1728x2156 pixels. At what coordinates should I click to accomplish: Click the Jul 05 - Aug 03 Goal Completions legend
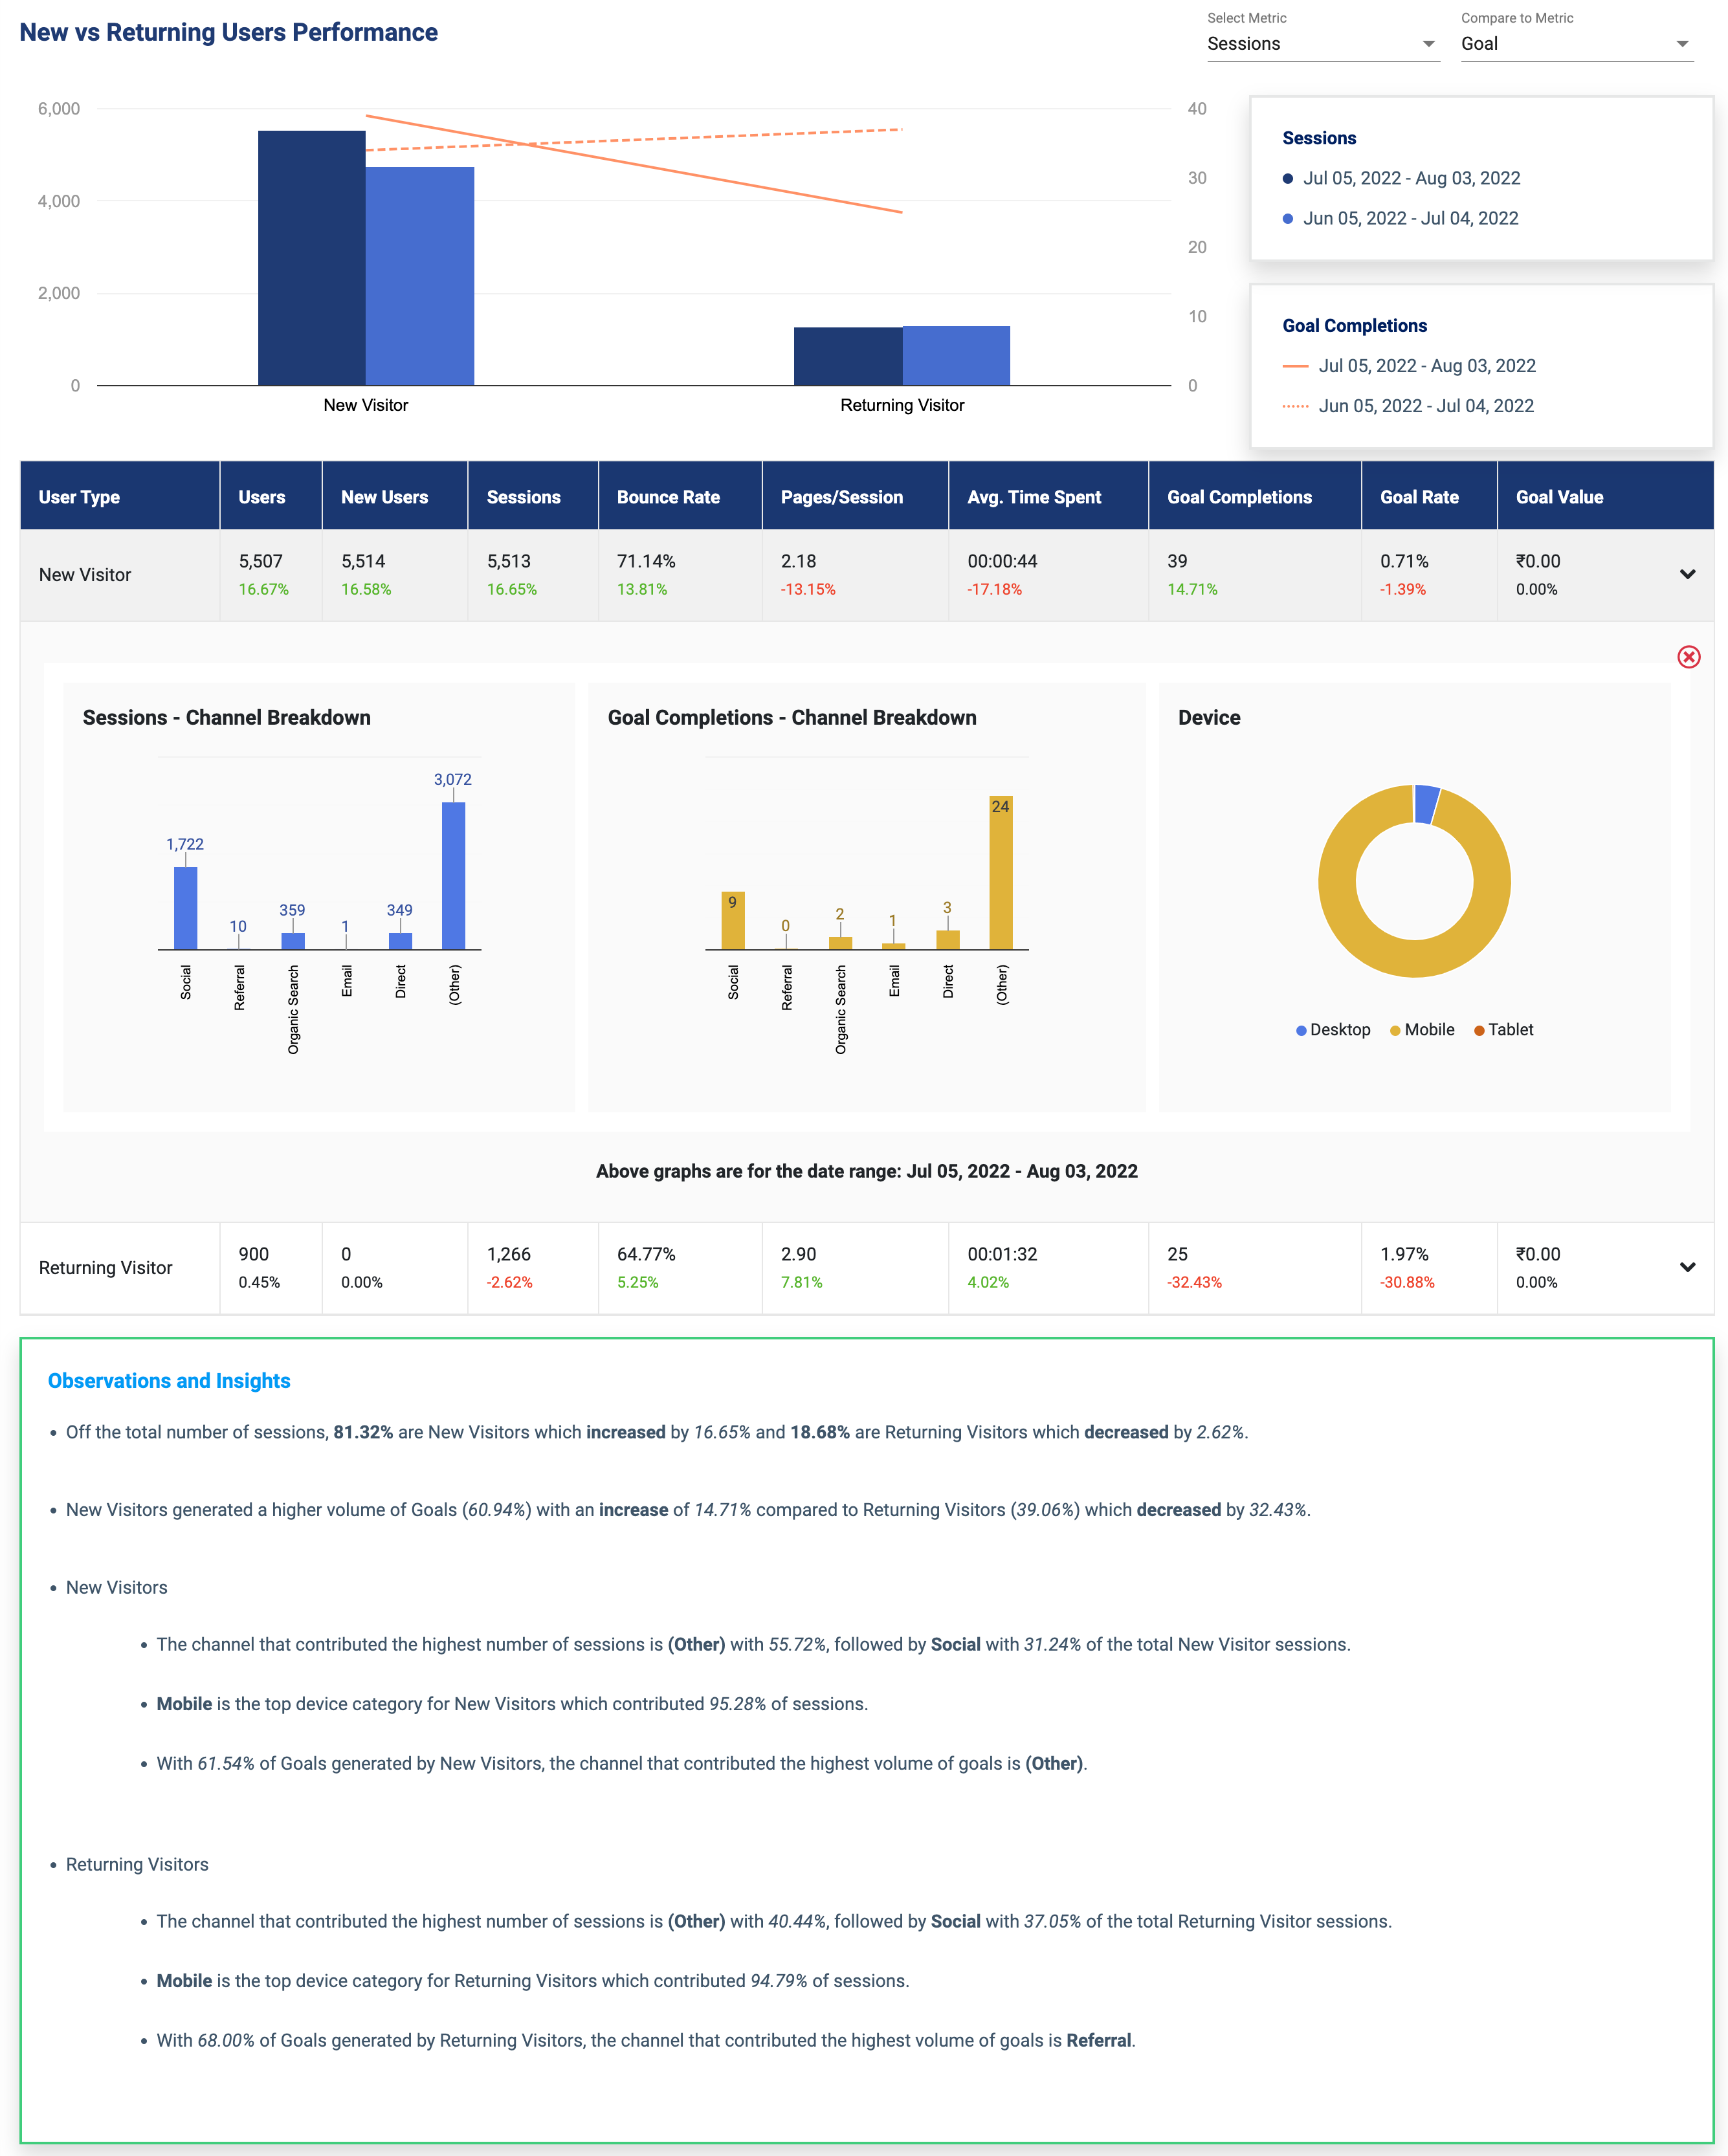(1427, 365)
